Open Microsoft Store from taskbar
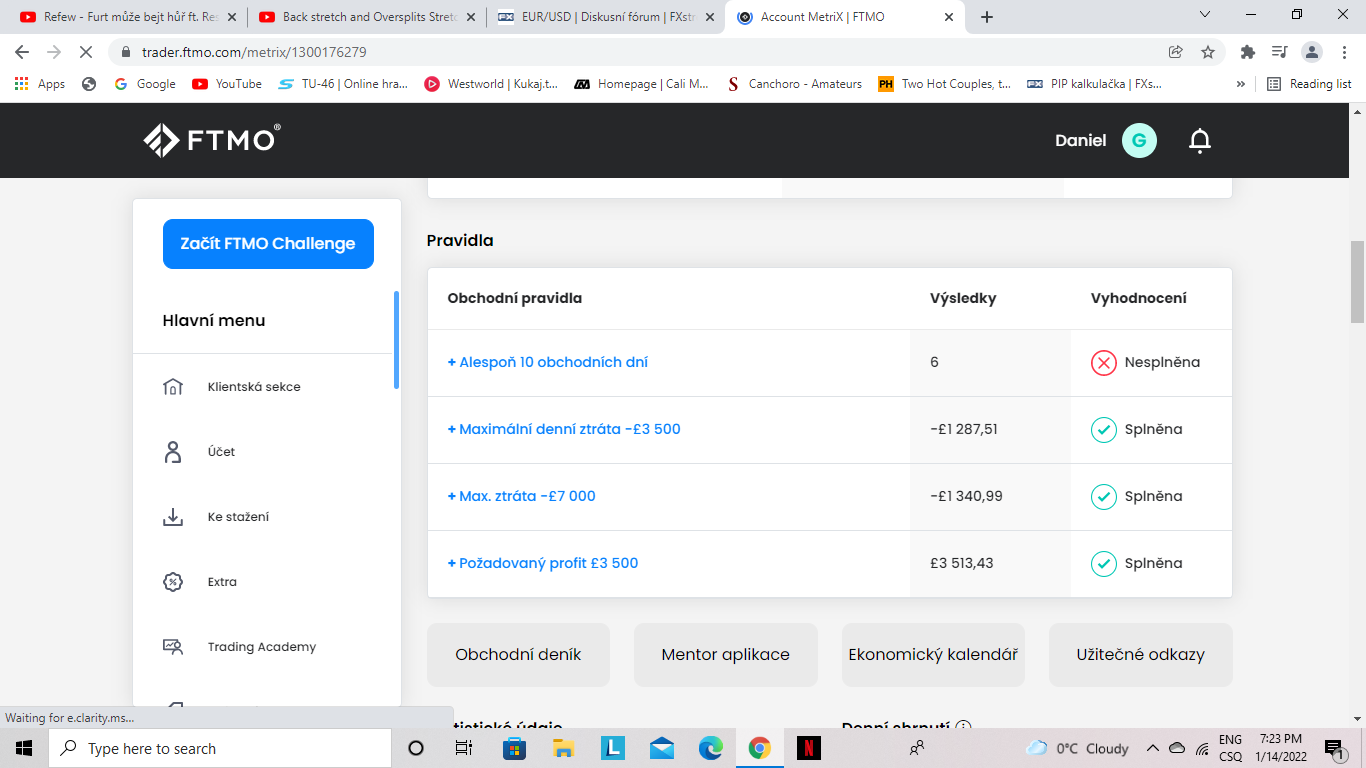 point(514,748)
